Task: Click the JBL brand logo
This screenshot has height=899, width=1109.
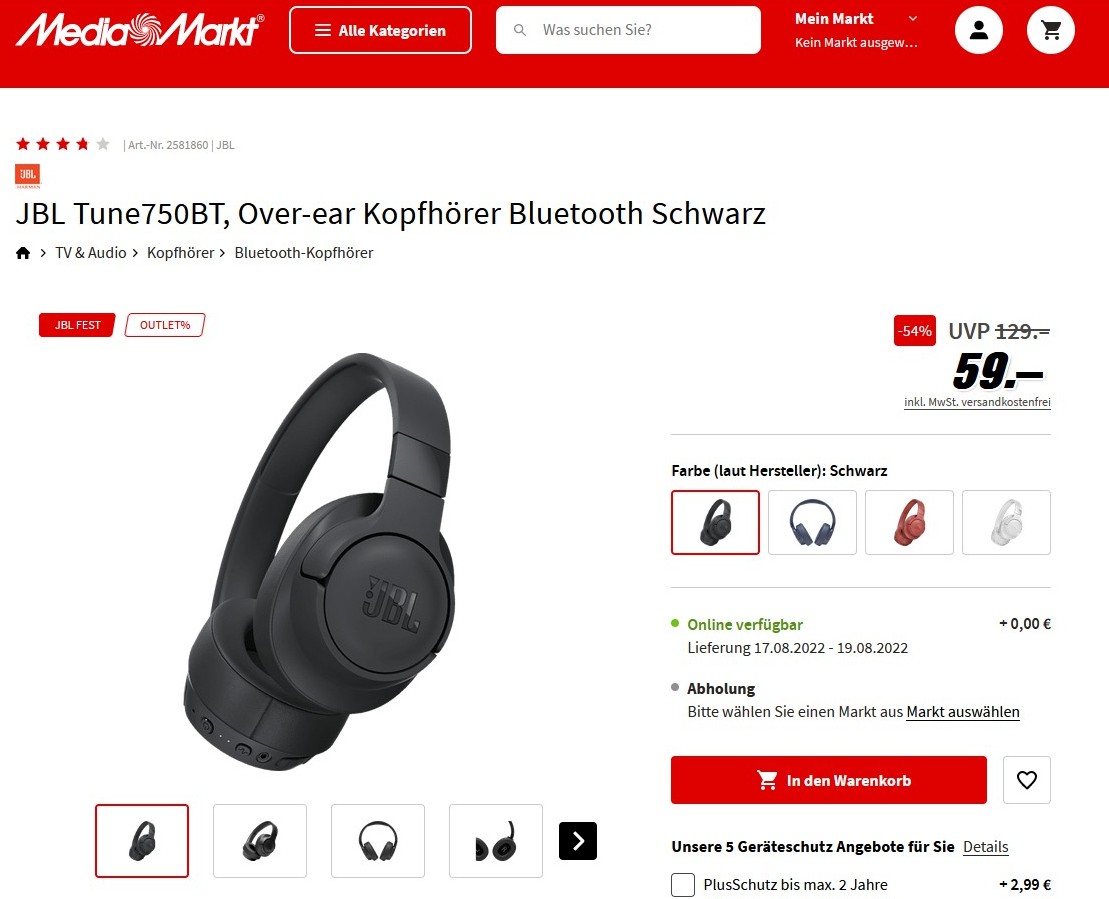Action: (x=28, y=176)
